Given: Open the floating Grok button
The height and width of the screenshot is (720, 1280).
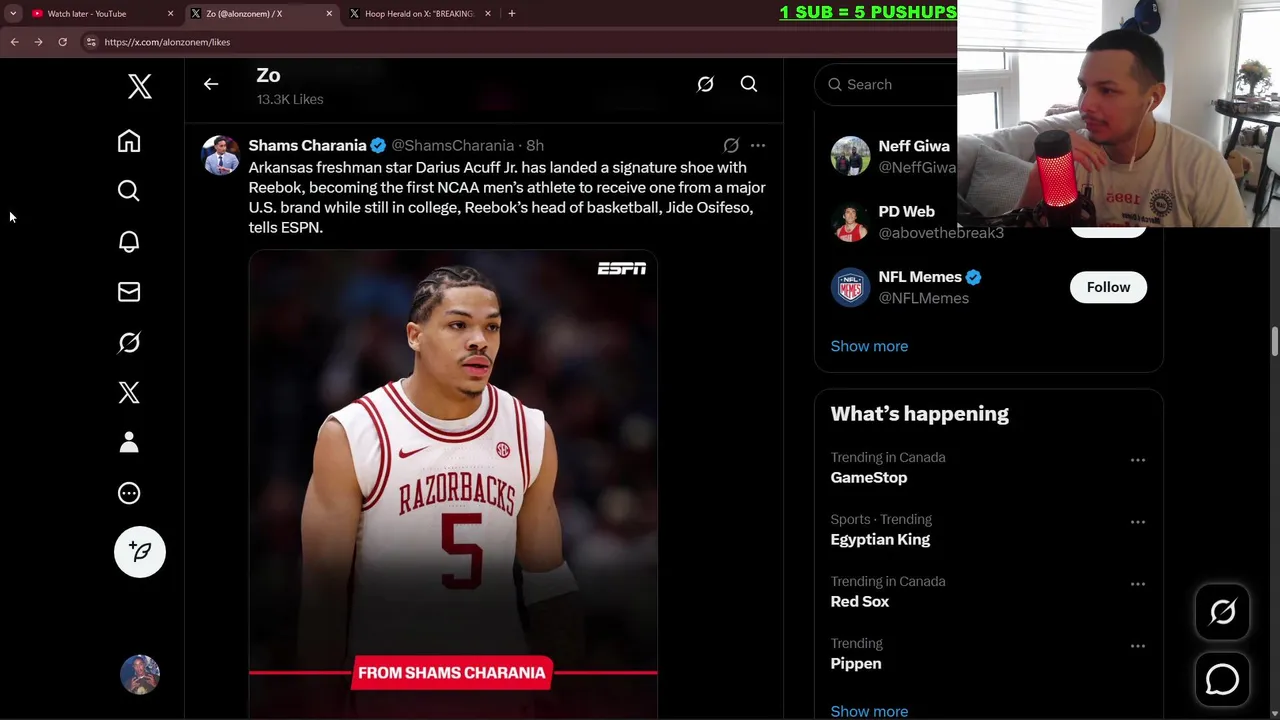Looking at the screenshot, I should click(1222, 612).
